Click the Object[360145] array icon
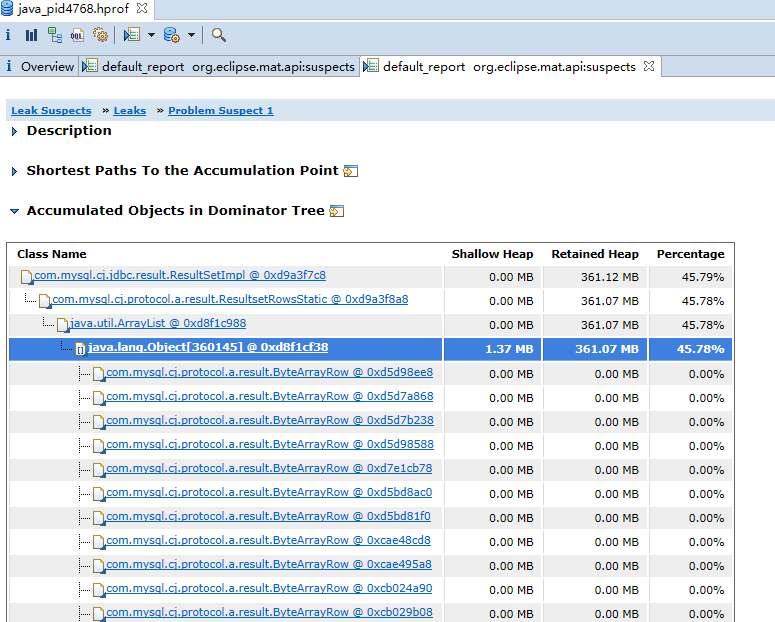The image size is (775, 622). point(81,350)
